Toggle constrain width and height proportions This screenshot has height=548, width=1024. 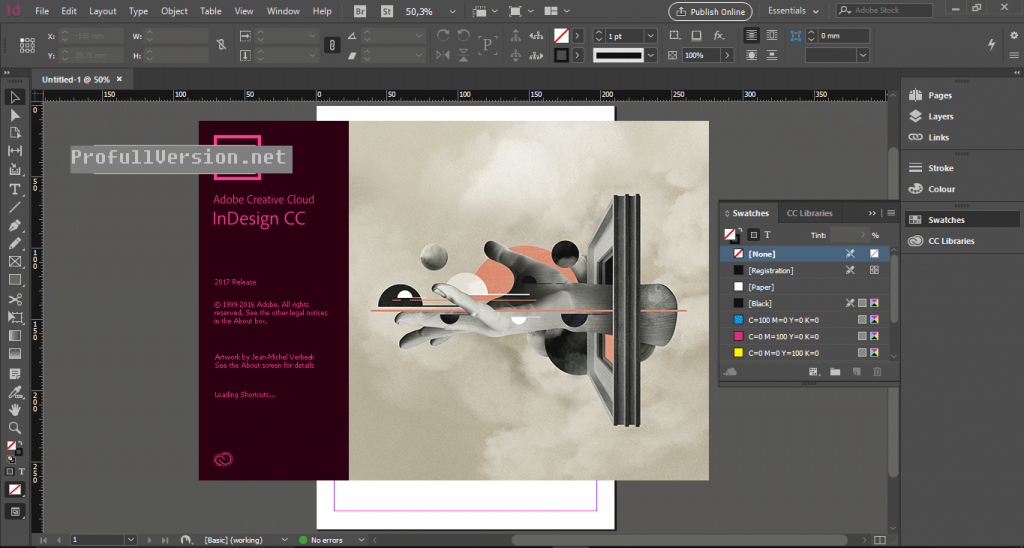click(221, 45)
